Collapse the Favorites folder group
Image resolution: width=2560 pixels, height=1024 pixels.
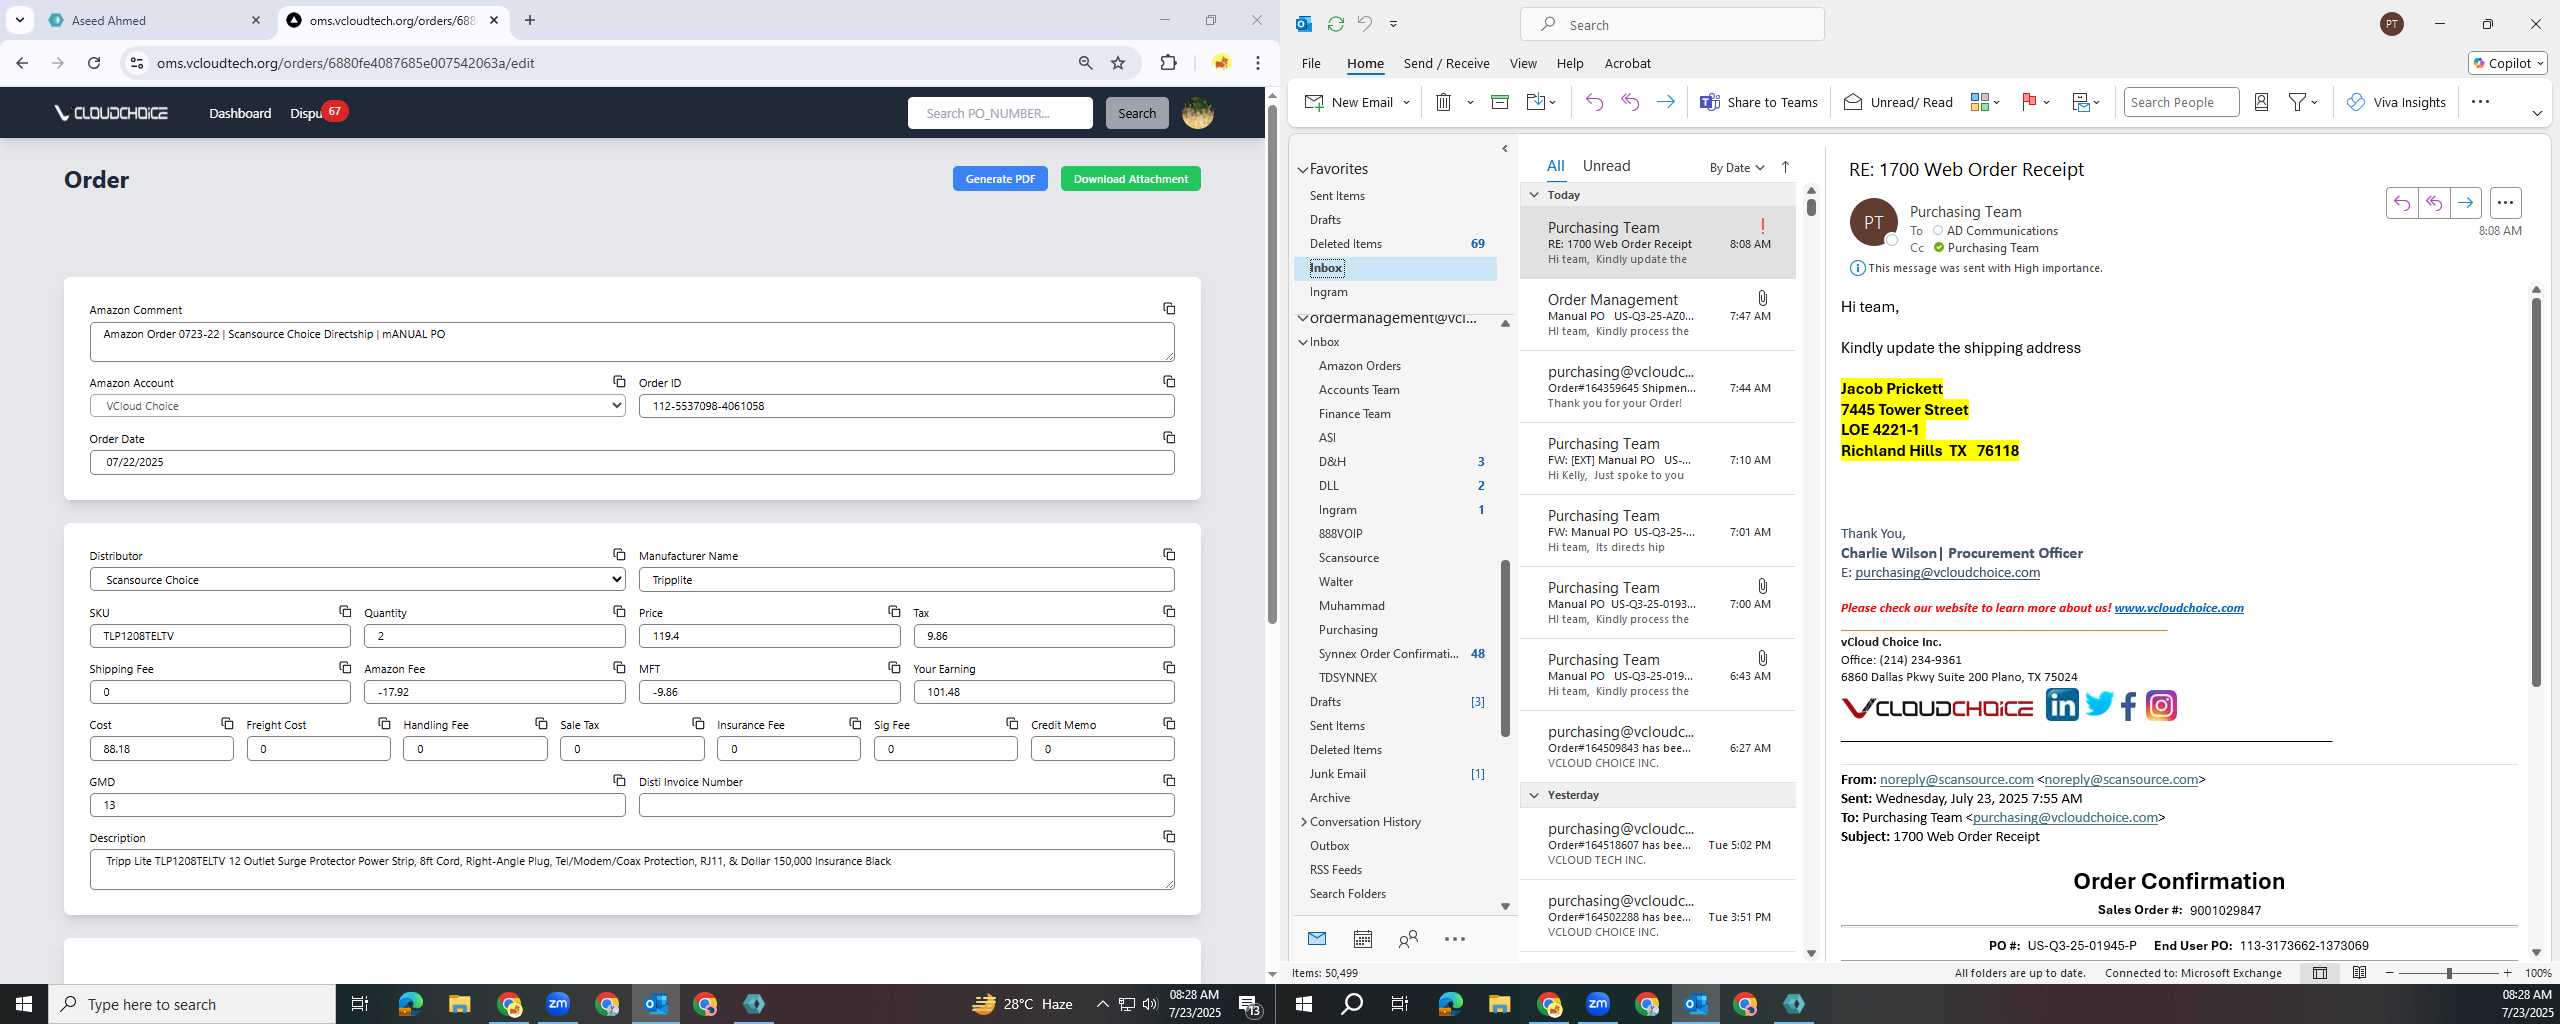[1303, 170]
